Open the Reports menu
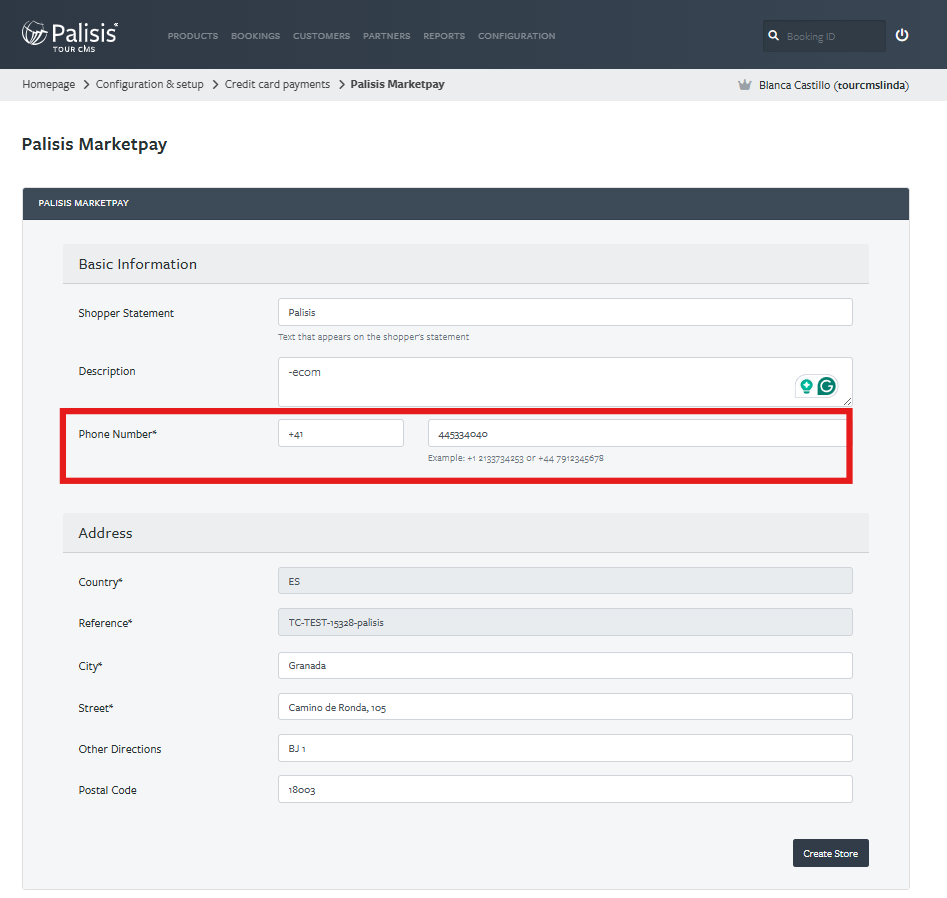 pyautogui.click(x=444, y=36)
